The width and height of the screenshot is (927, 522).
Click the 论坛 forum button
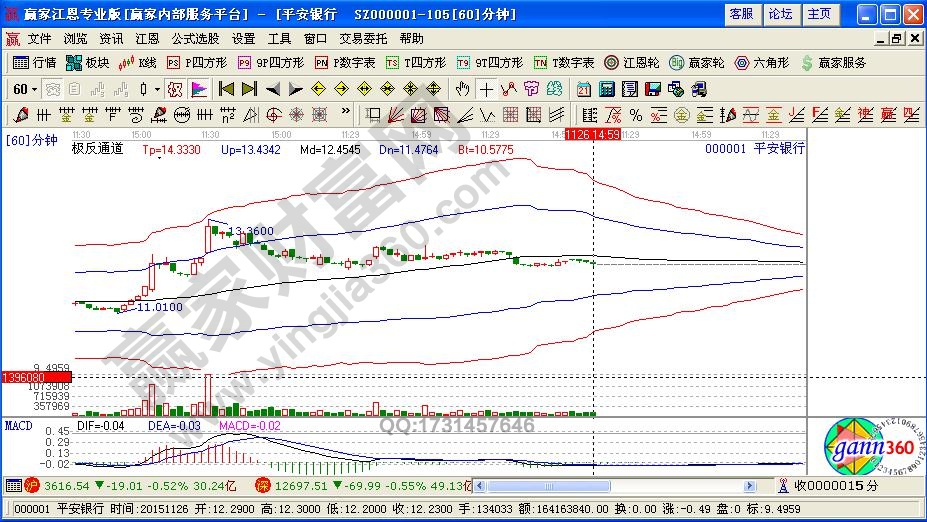coord(780,14)
